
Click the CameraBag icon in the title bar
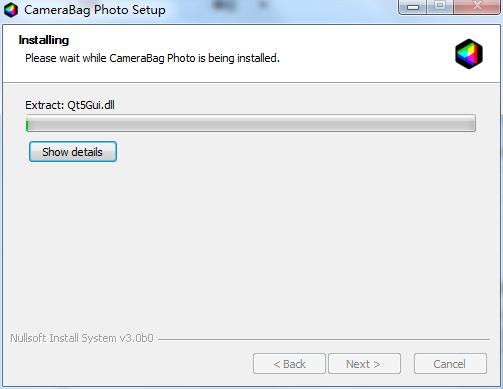coord(11,10)
